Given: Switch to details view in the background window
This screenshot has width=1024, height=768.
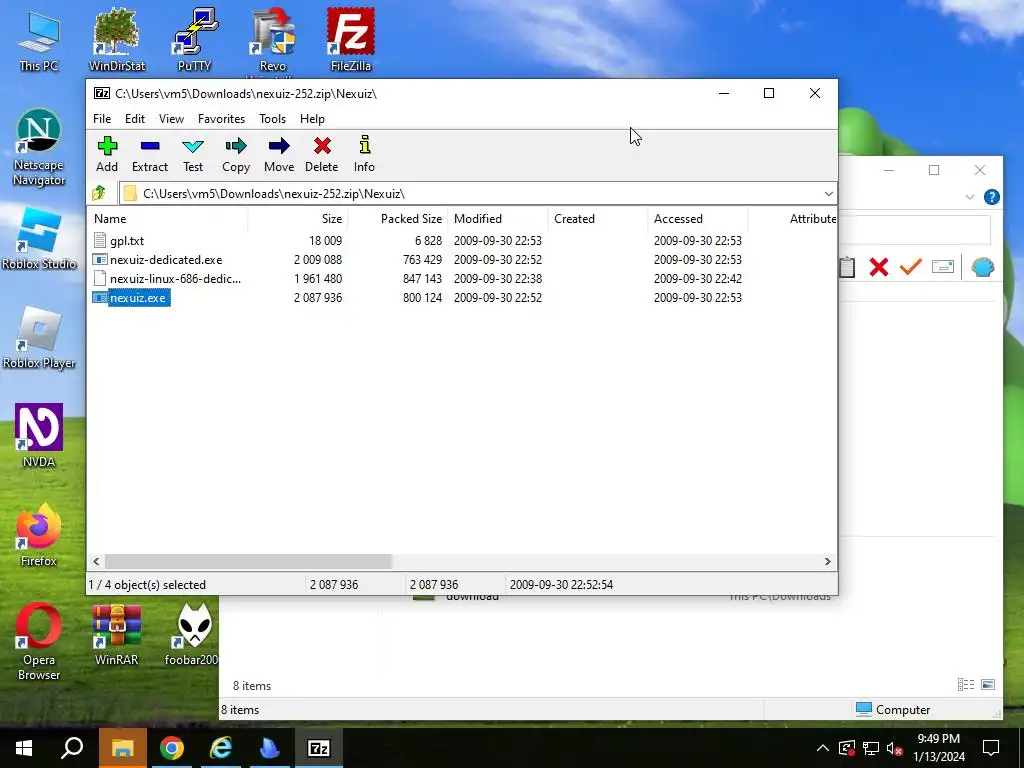Looking at the screenshot, I should pyautogui.click(x=966, y=684).
